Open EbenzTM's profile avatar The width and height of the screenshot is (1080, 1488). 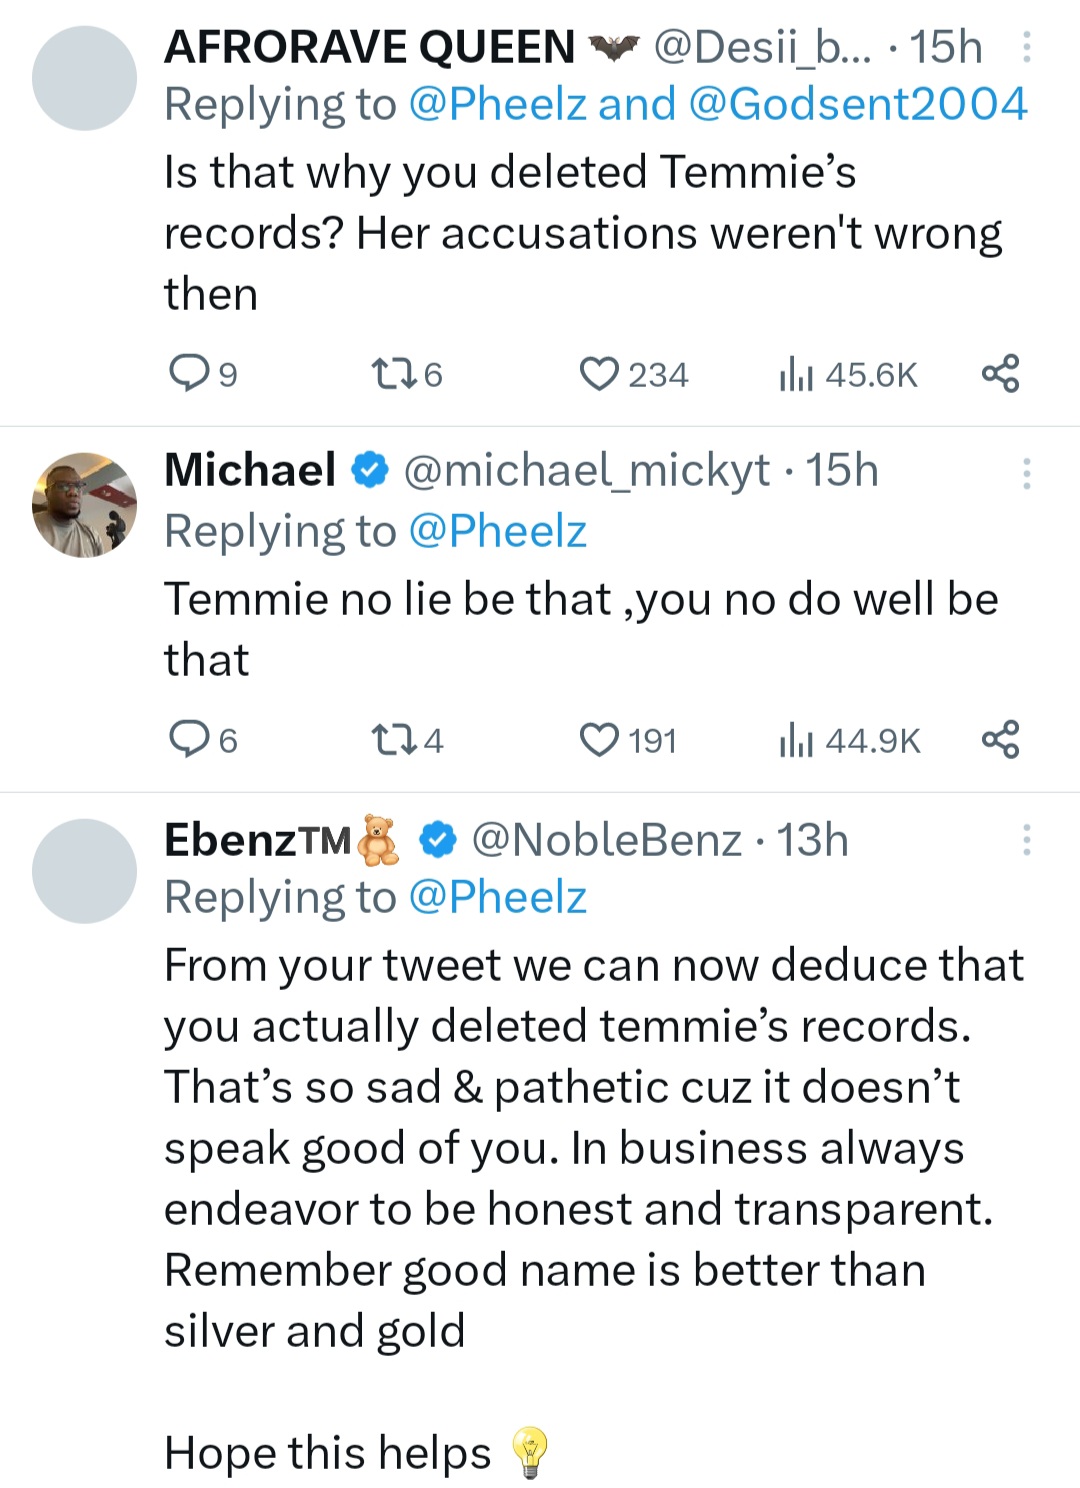(84, 871)
